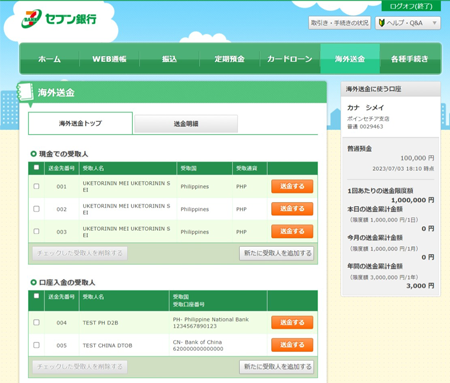Click 普通預金 balance 100,000 円
The width and height of the screenshot is (450, 383).
coord(417,158)
